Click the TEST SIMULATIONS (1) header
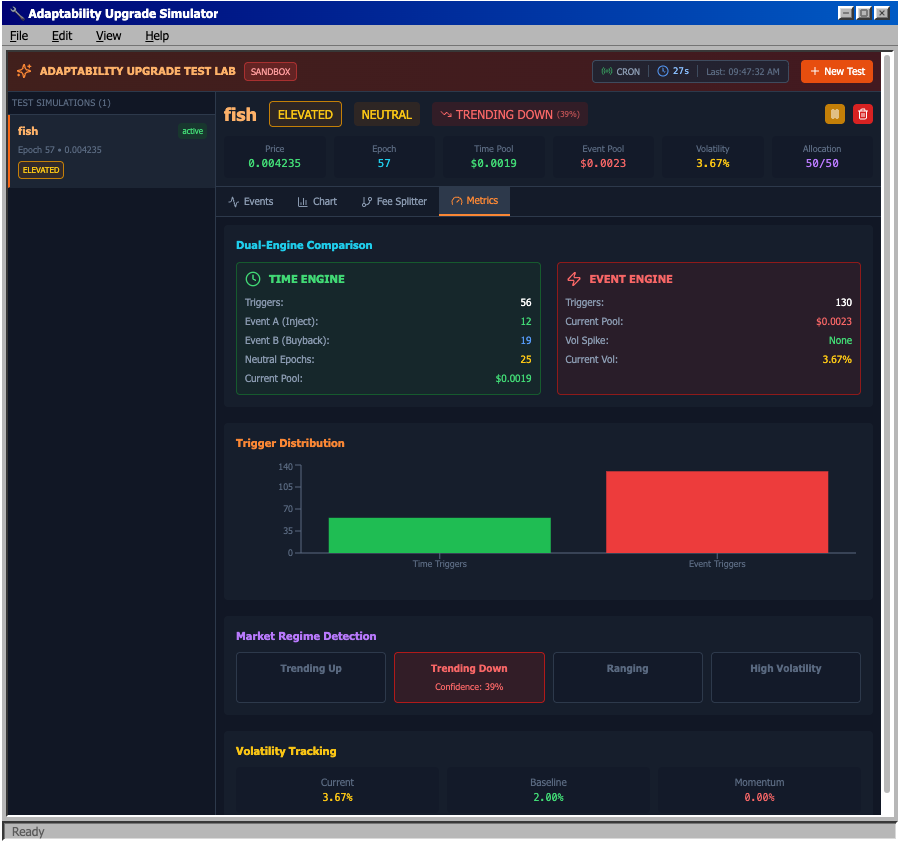This screenshot has height=841, width=898. tap(61, 103)
